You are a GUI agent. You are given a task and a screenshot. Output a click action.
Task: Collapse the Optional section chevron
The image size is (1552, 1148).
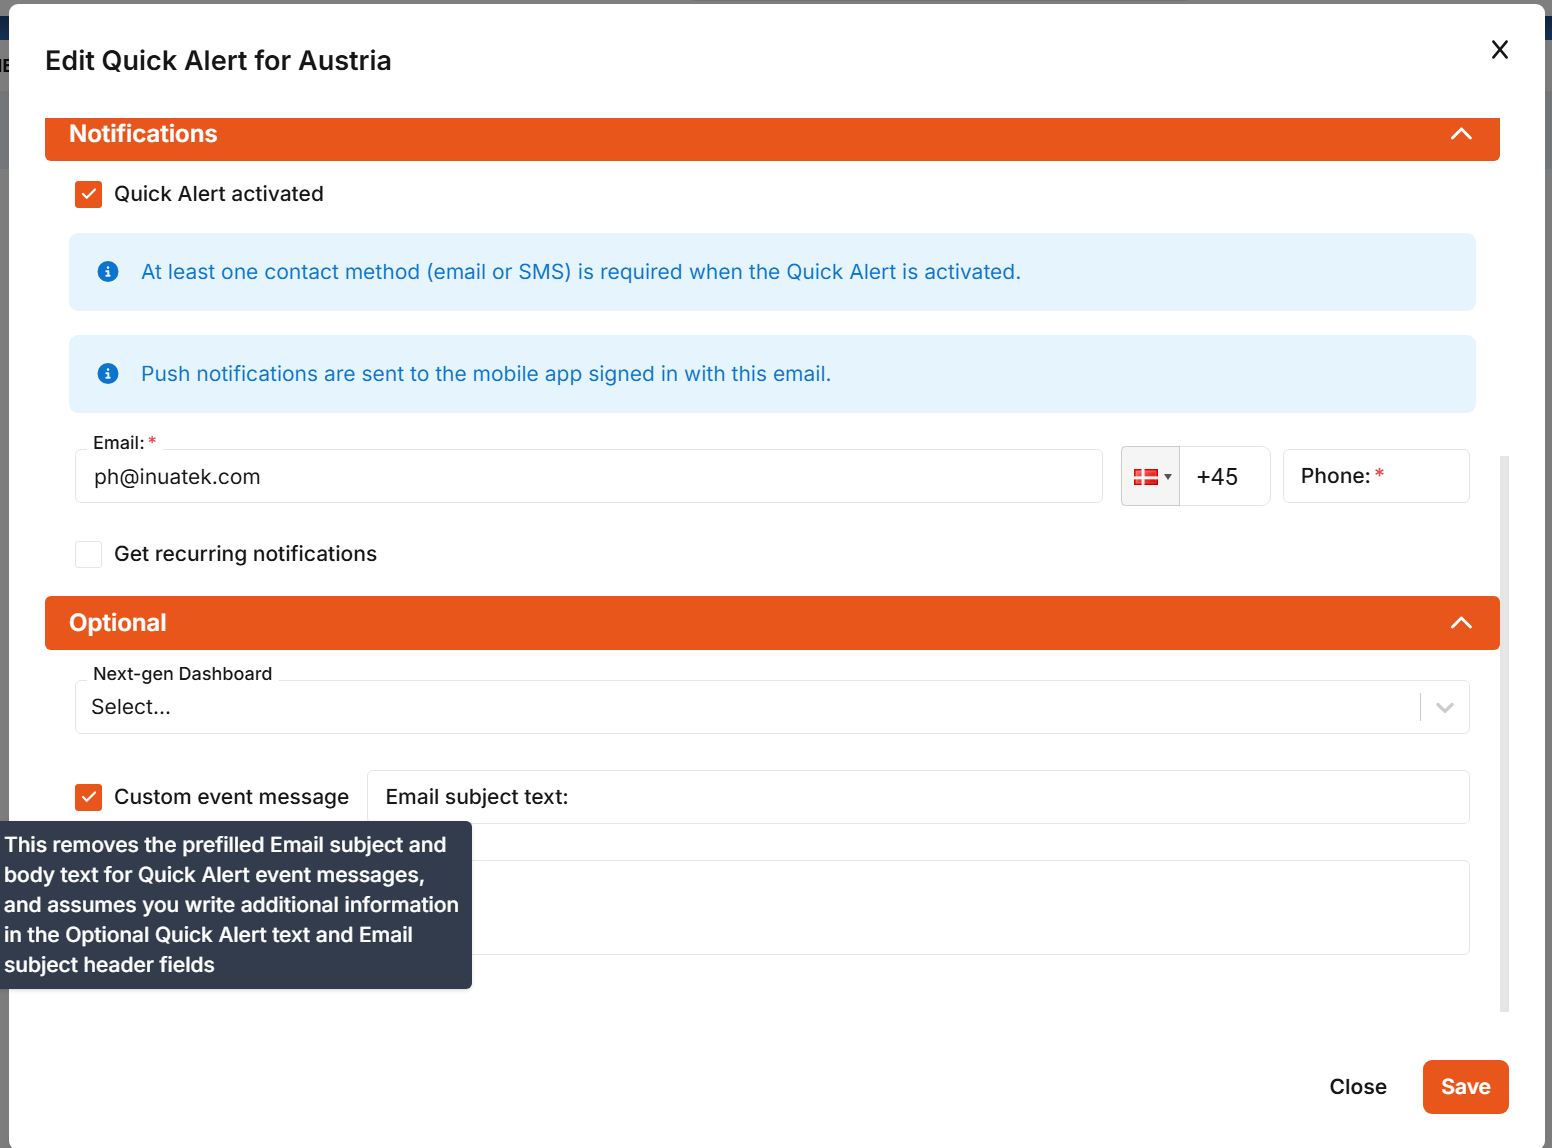point(1461,623)
